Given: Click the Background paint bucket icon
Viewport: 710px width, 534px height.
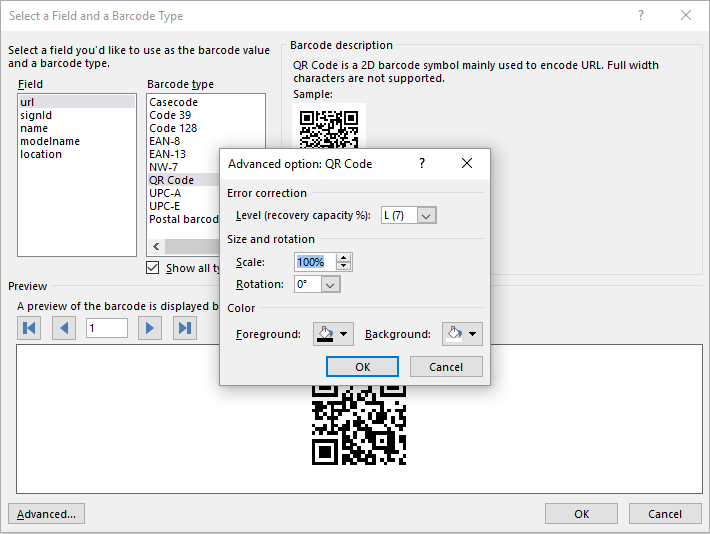Looking at the screenshot, I should click(455, 334).
